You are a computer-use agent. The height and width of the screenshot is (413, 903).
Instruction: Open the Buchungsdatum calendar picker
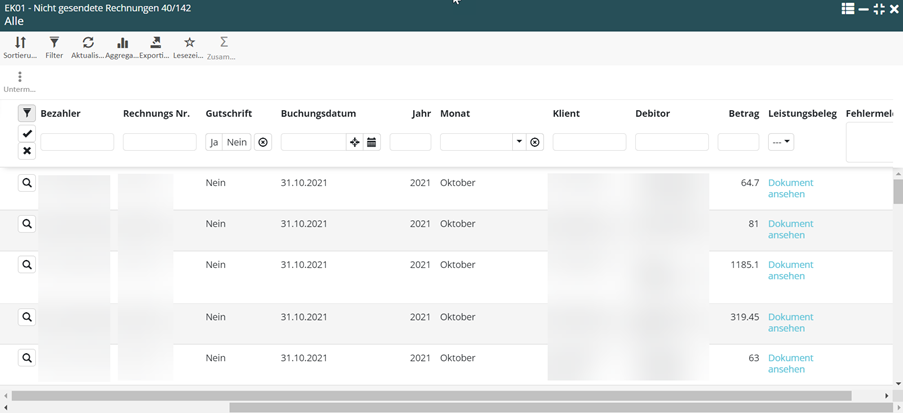[372, 142]
